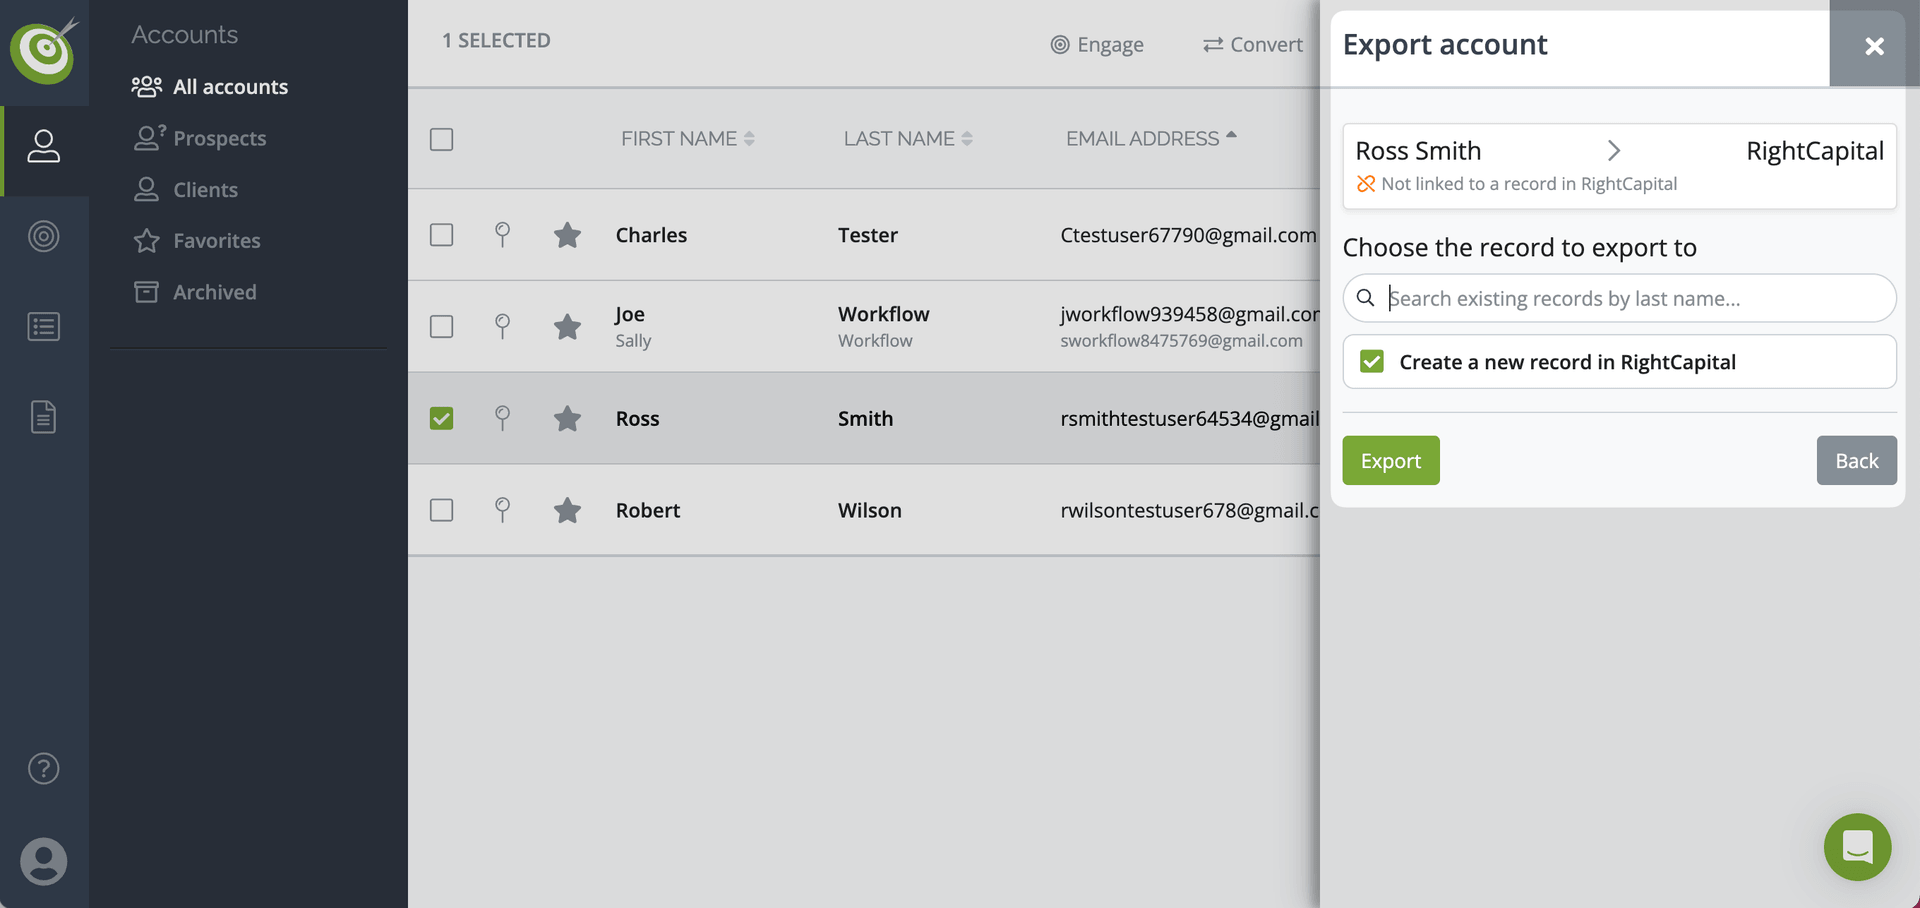Toggle Create a new record in RightCapital
This screenshot has height=908, width=1920.
[x=1372, y=362]
